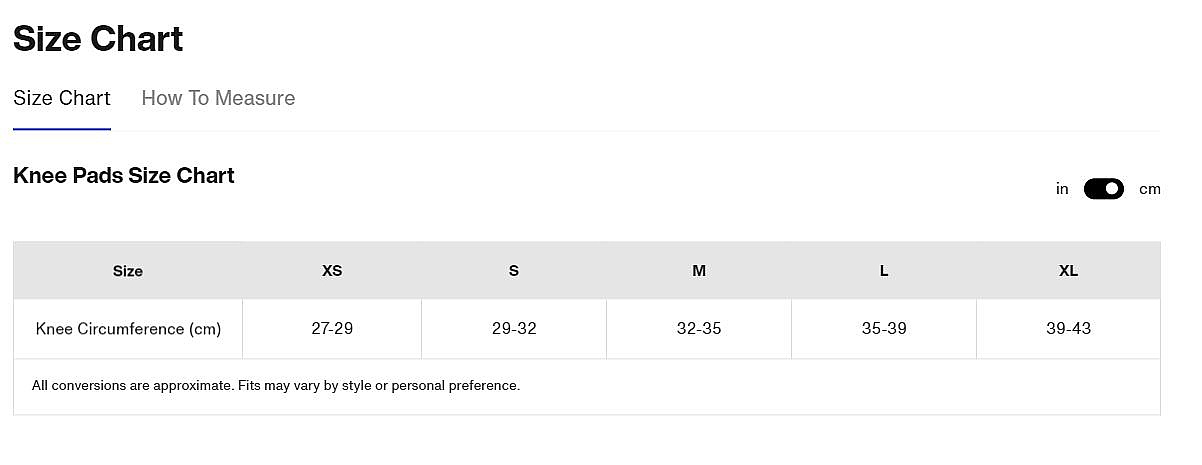The width and height of the screenshot is (1202, 465).
Task: Click the Knee Pads Size Chart heading
Action: click(124, 176)
